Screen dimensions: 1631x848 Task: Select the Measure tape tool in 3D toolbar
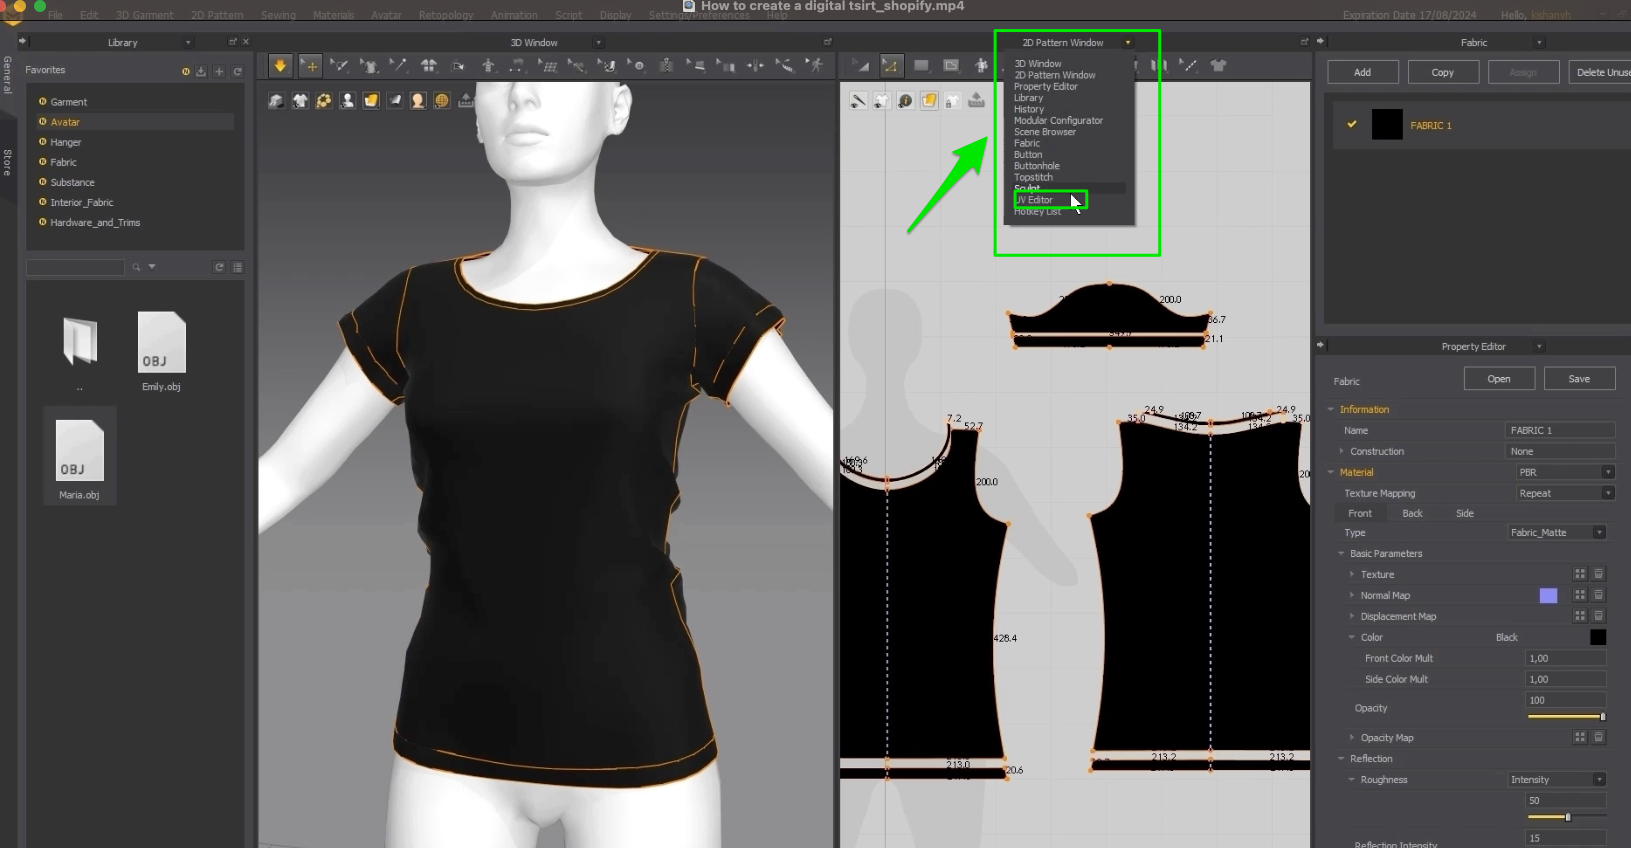786,66
